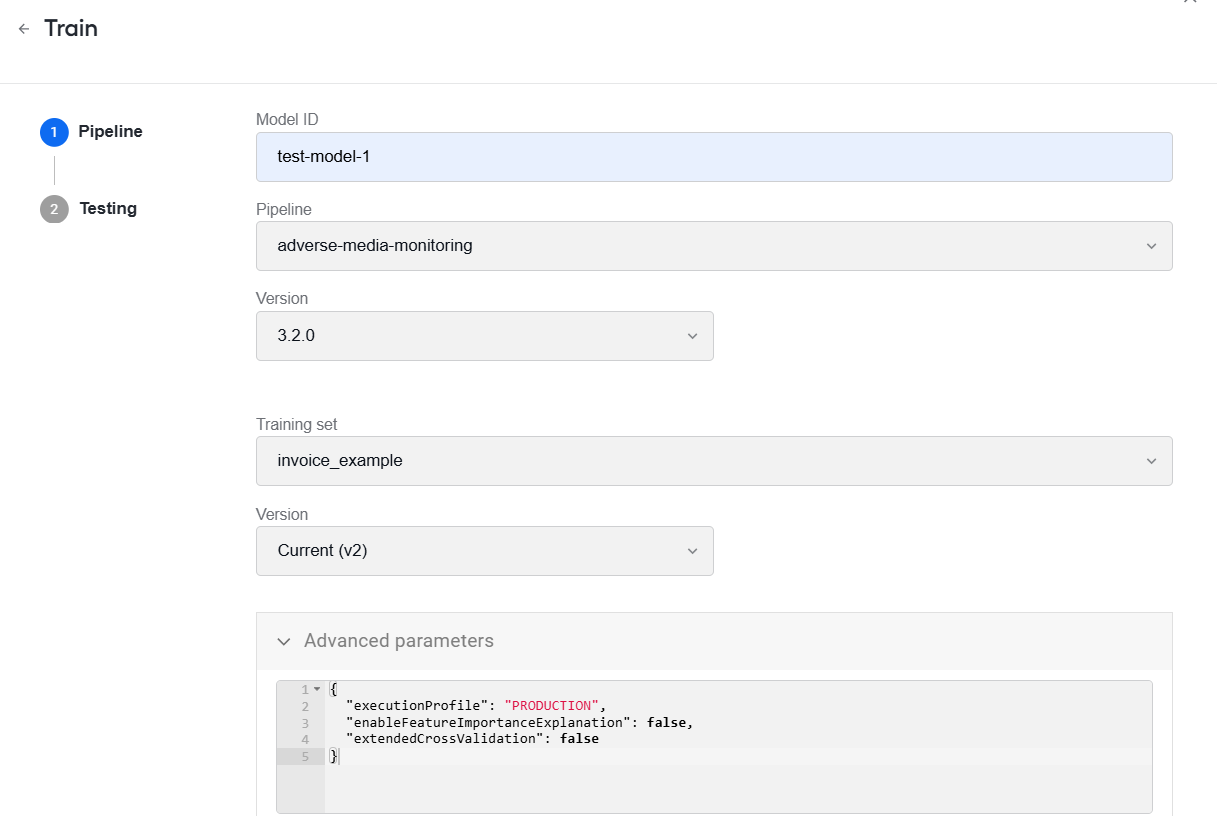Go back using the arrow beside Train
Screen dimensions: 1217x816
24,29
